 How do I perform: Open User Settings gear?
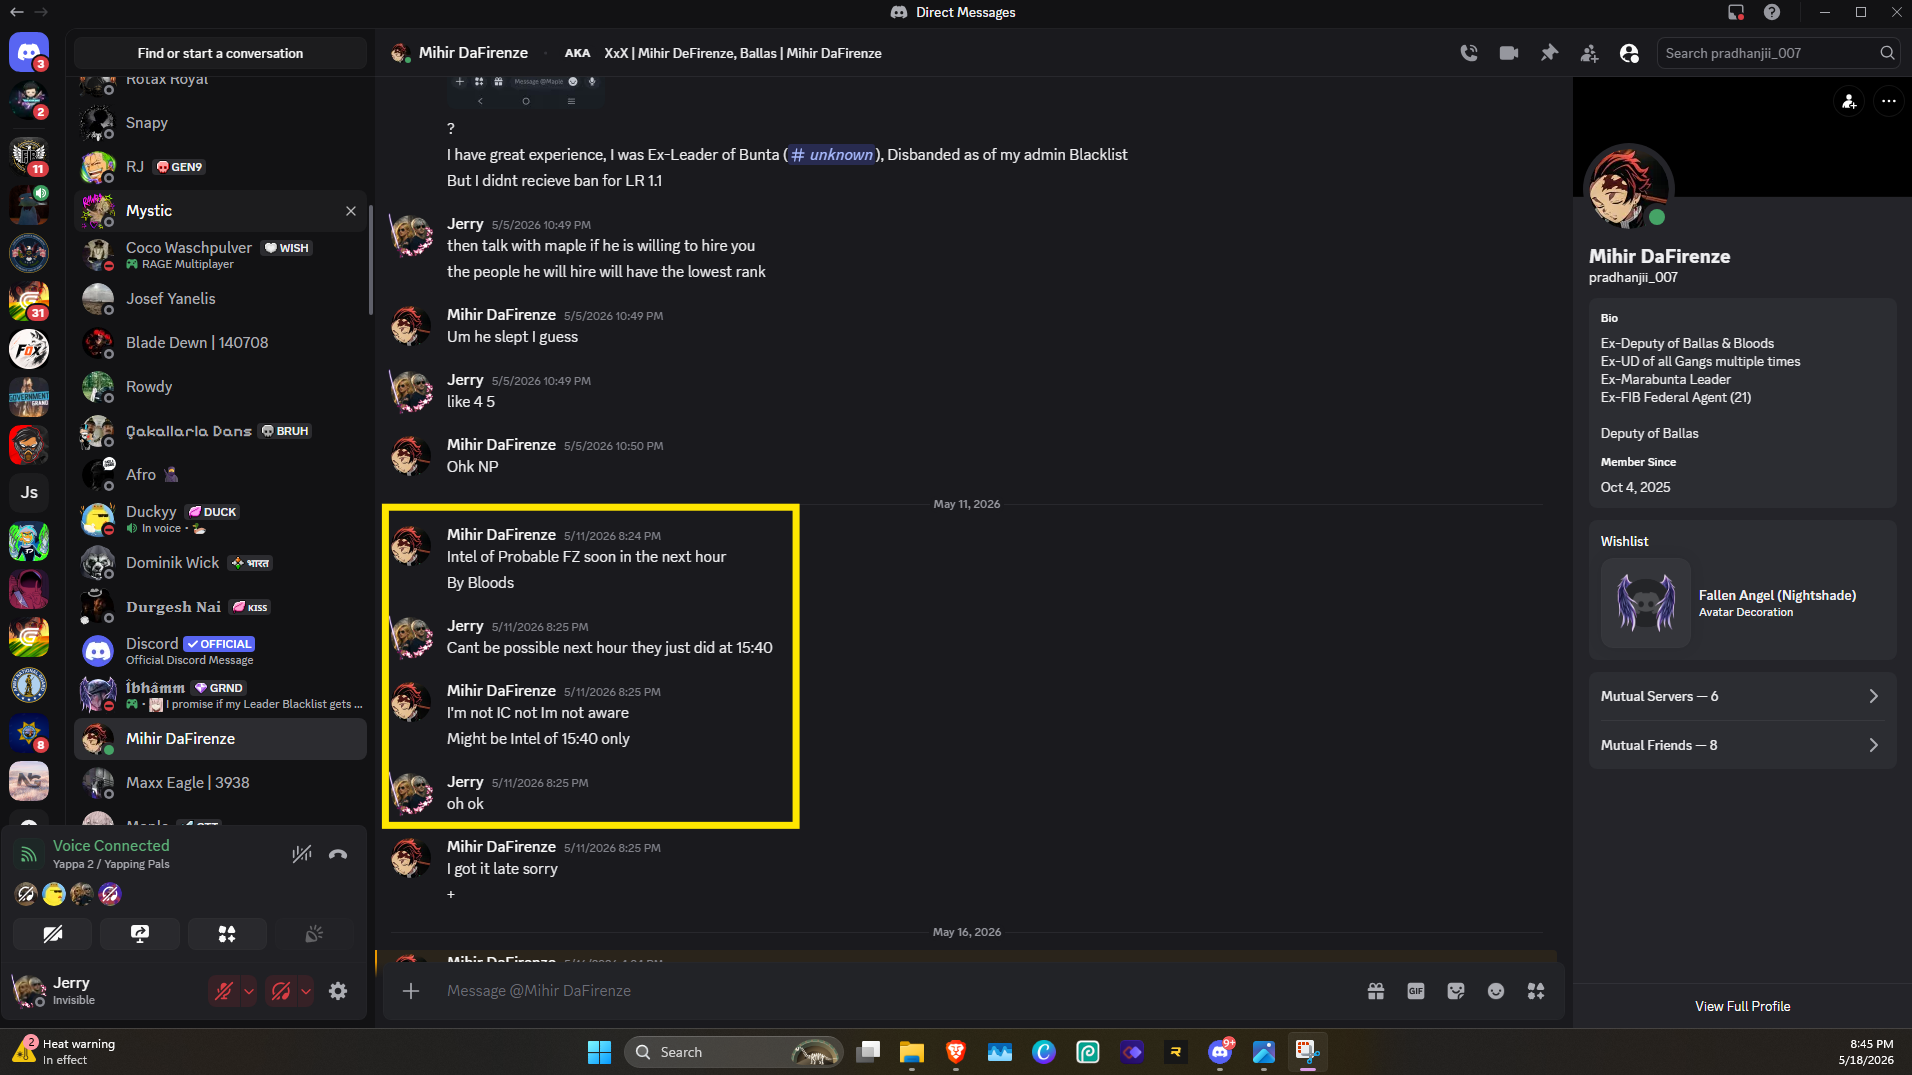pos(338,991)
